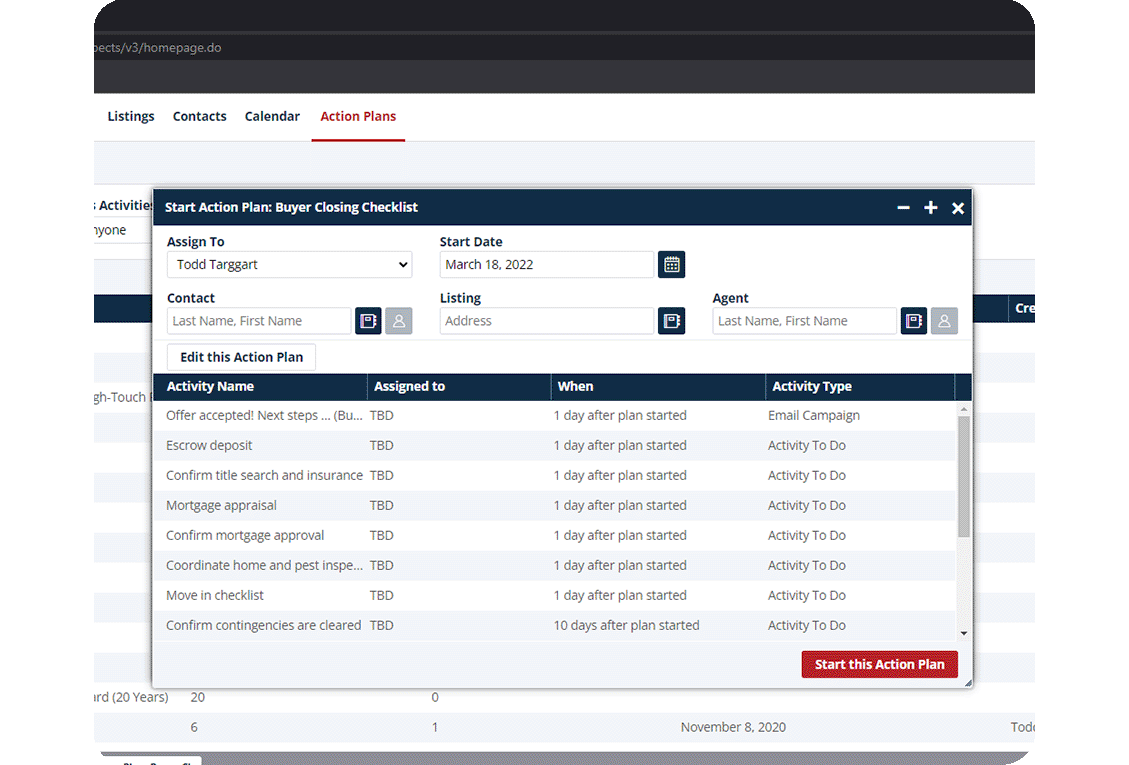This screenshot has width=1129, height=765.
Task: Click 'November 8, 2020' in background table
Action: click(733, 728)
